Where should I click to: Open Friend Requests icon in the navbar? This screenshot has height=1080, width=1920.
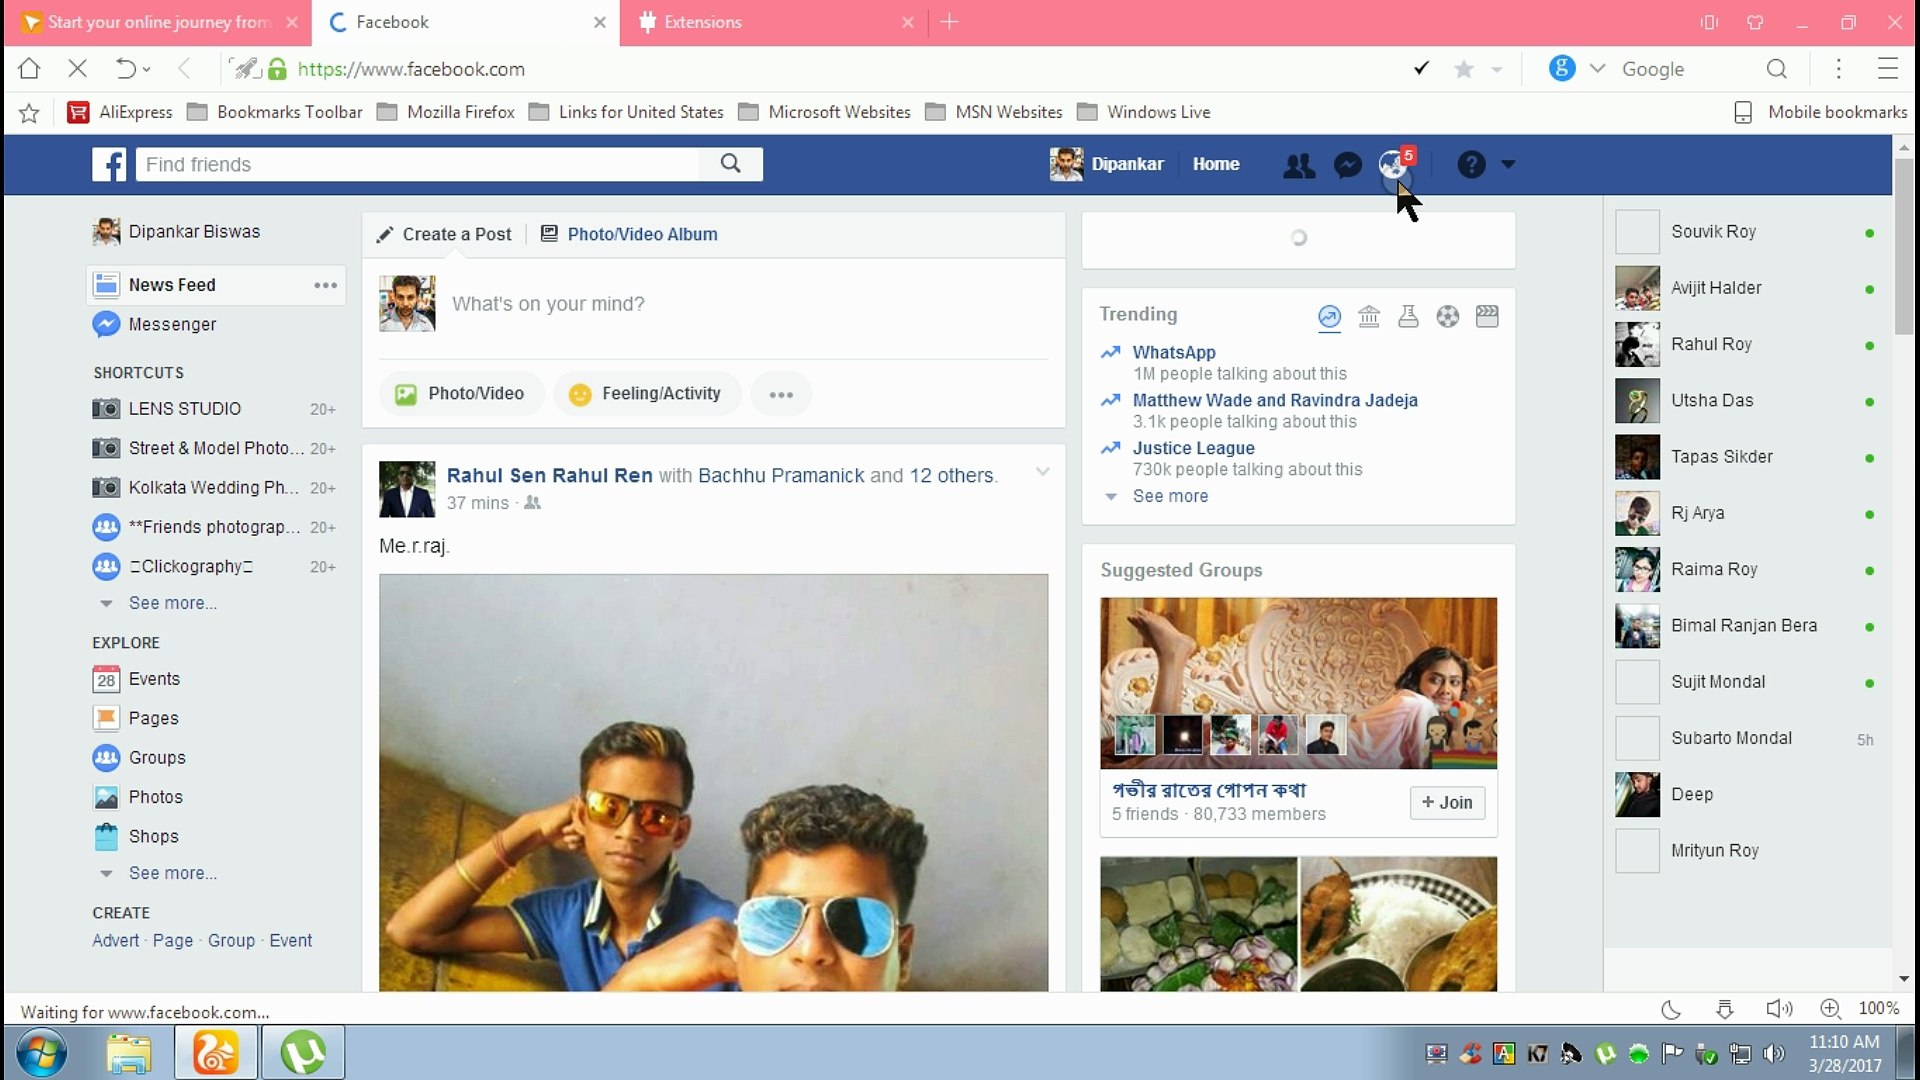pos(1298,164)
